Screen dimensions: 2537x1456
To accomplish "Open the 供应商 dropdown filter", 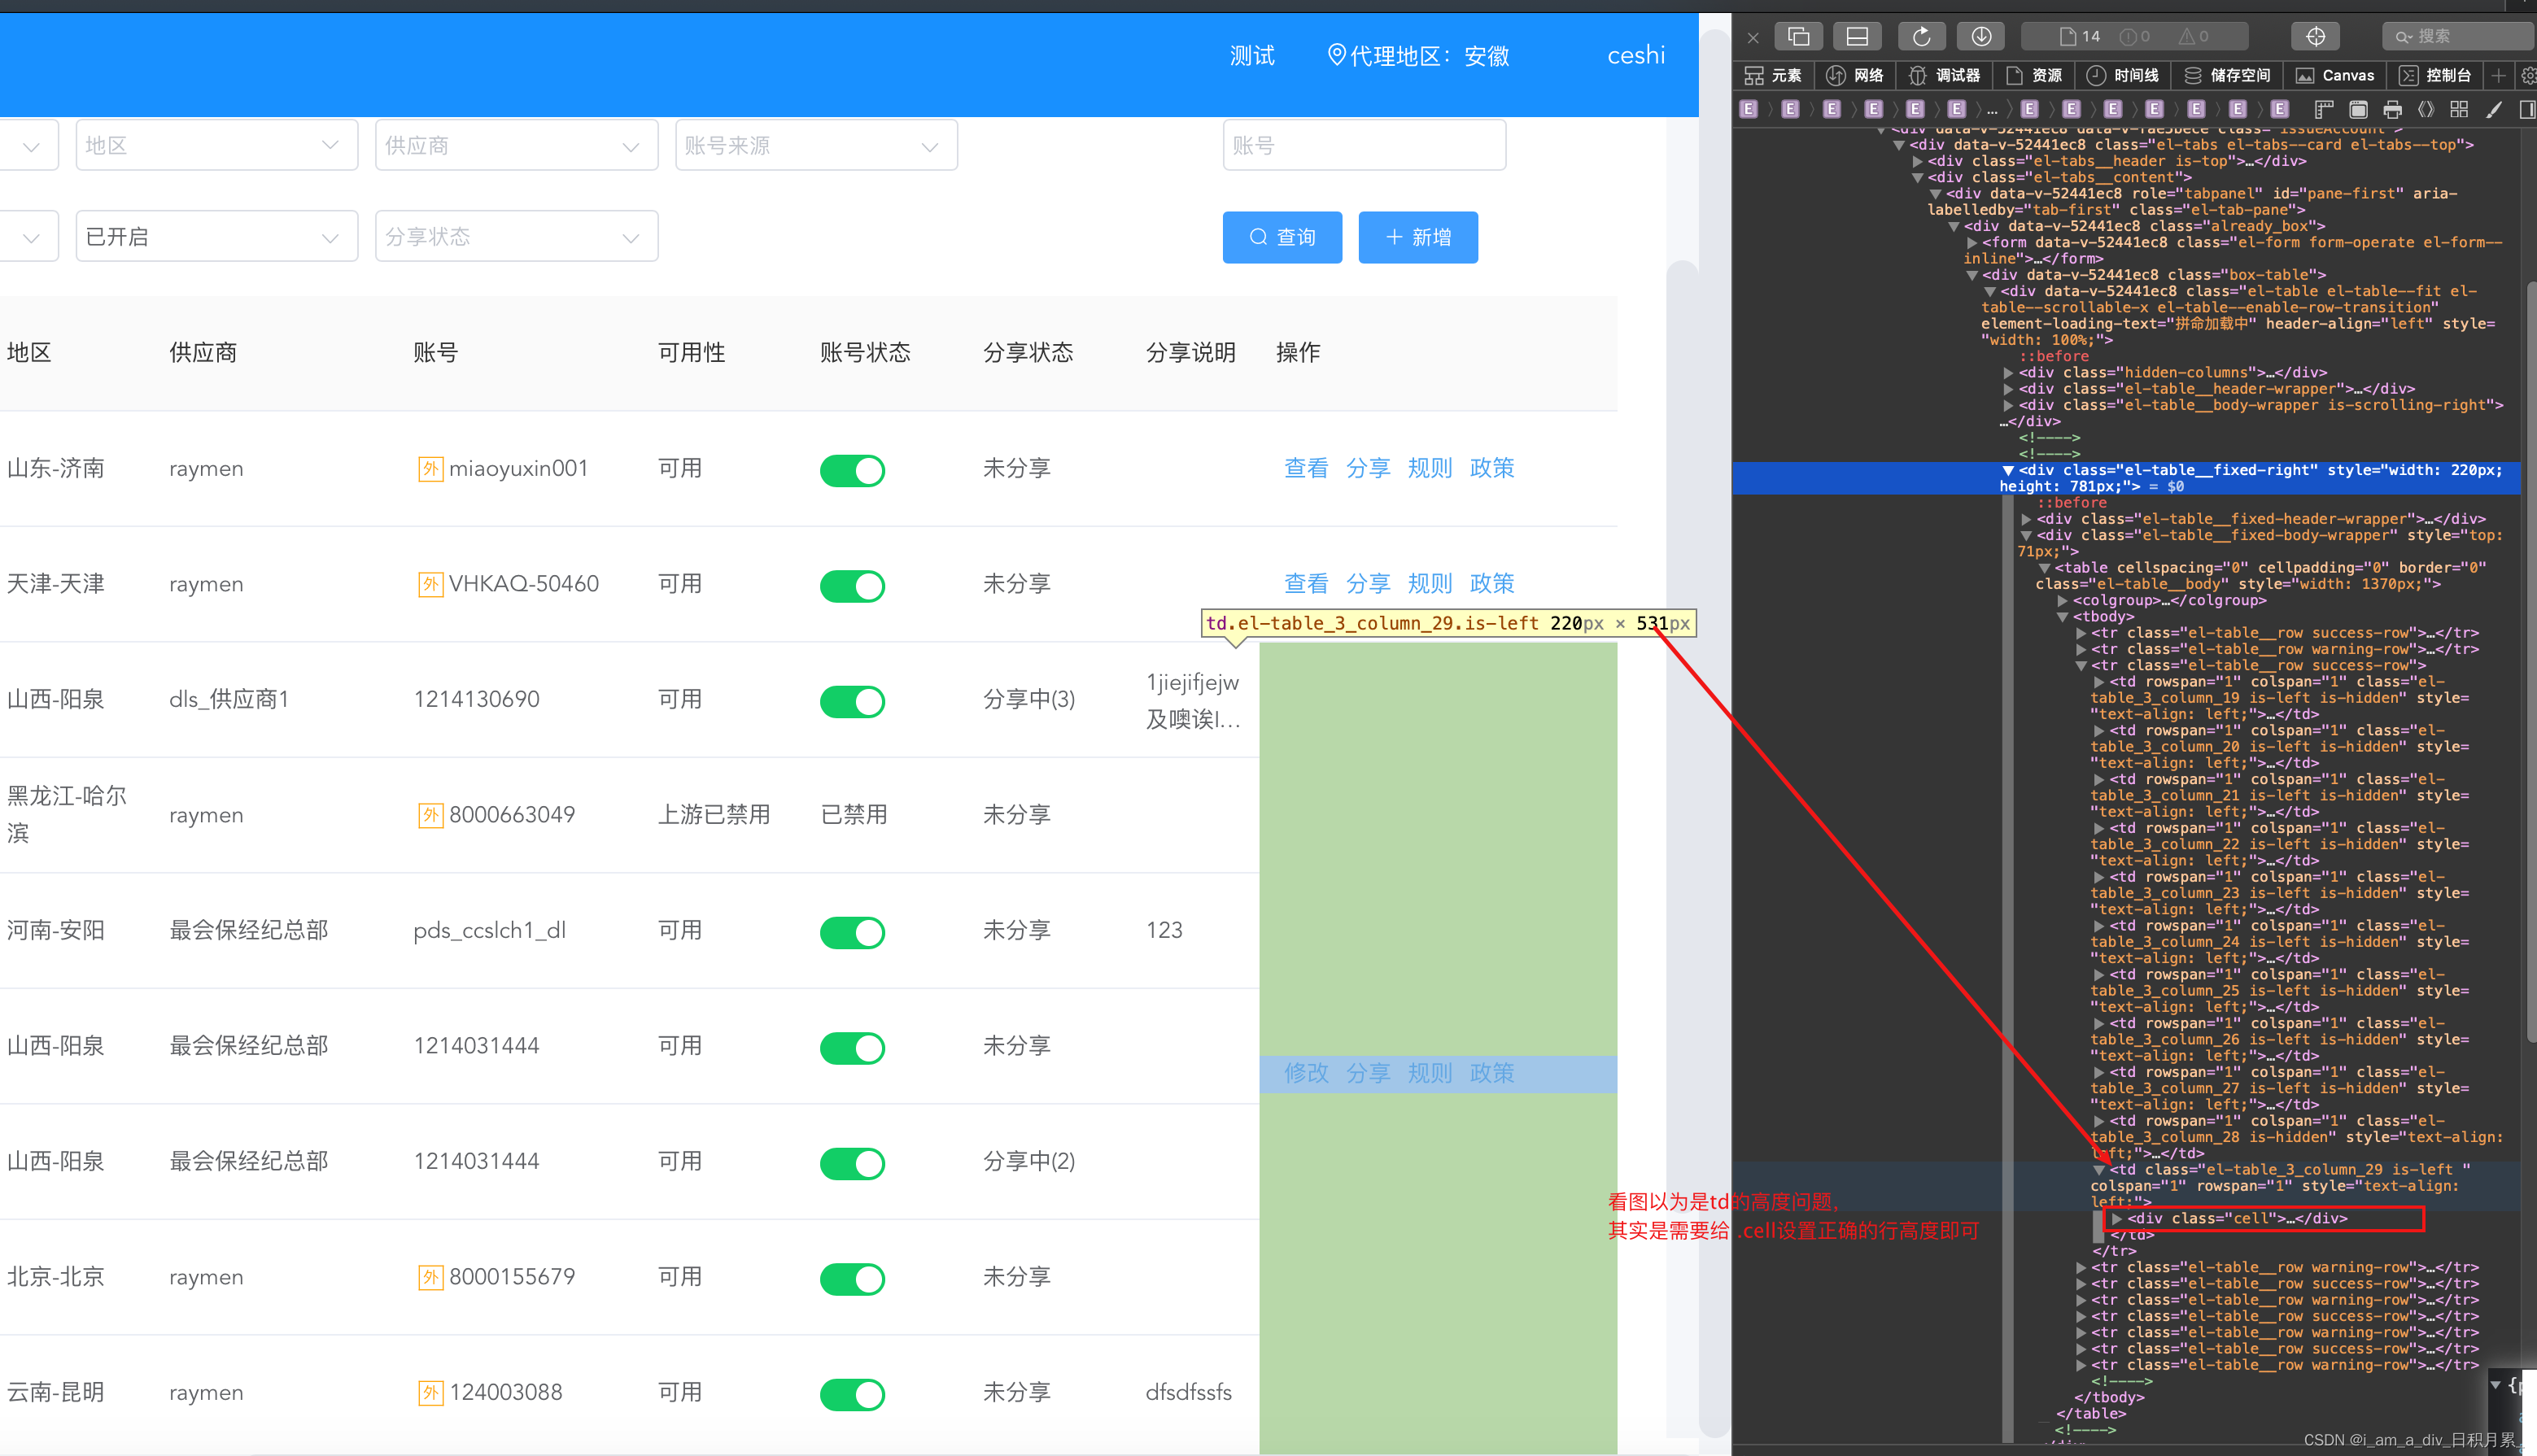I will tap(516, 146).
